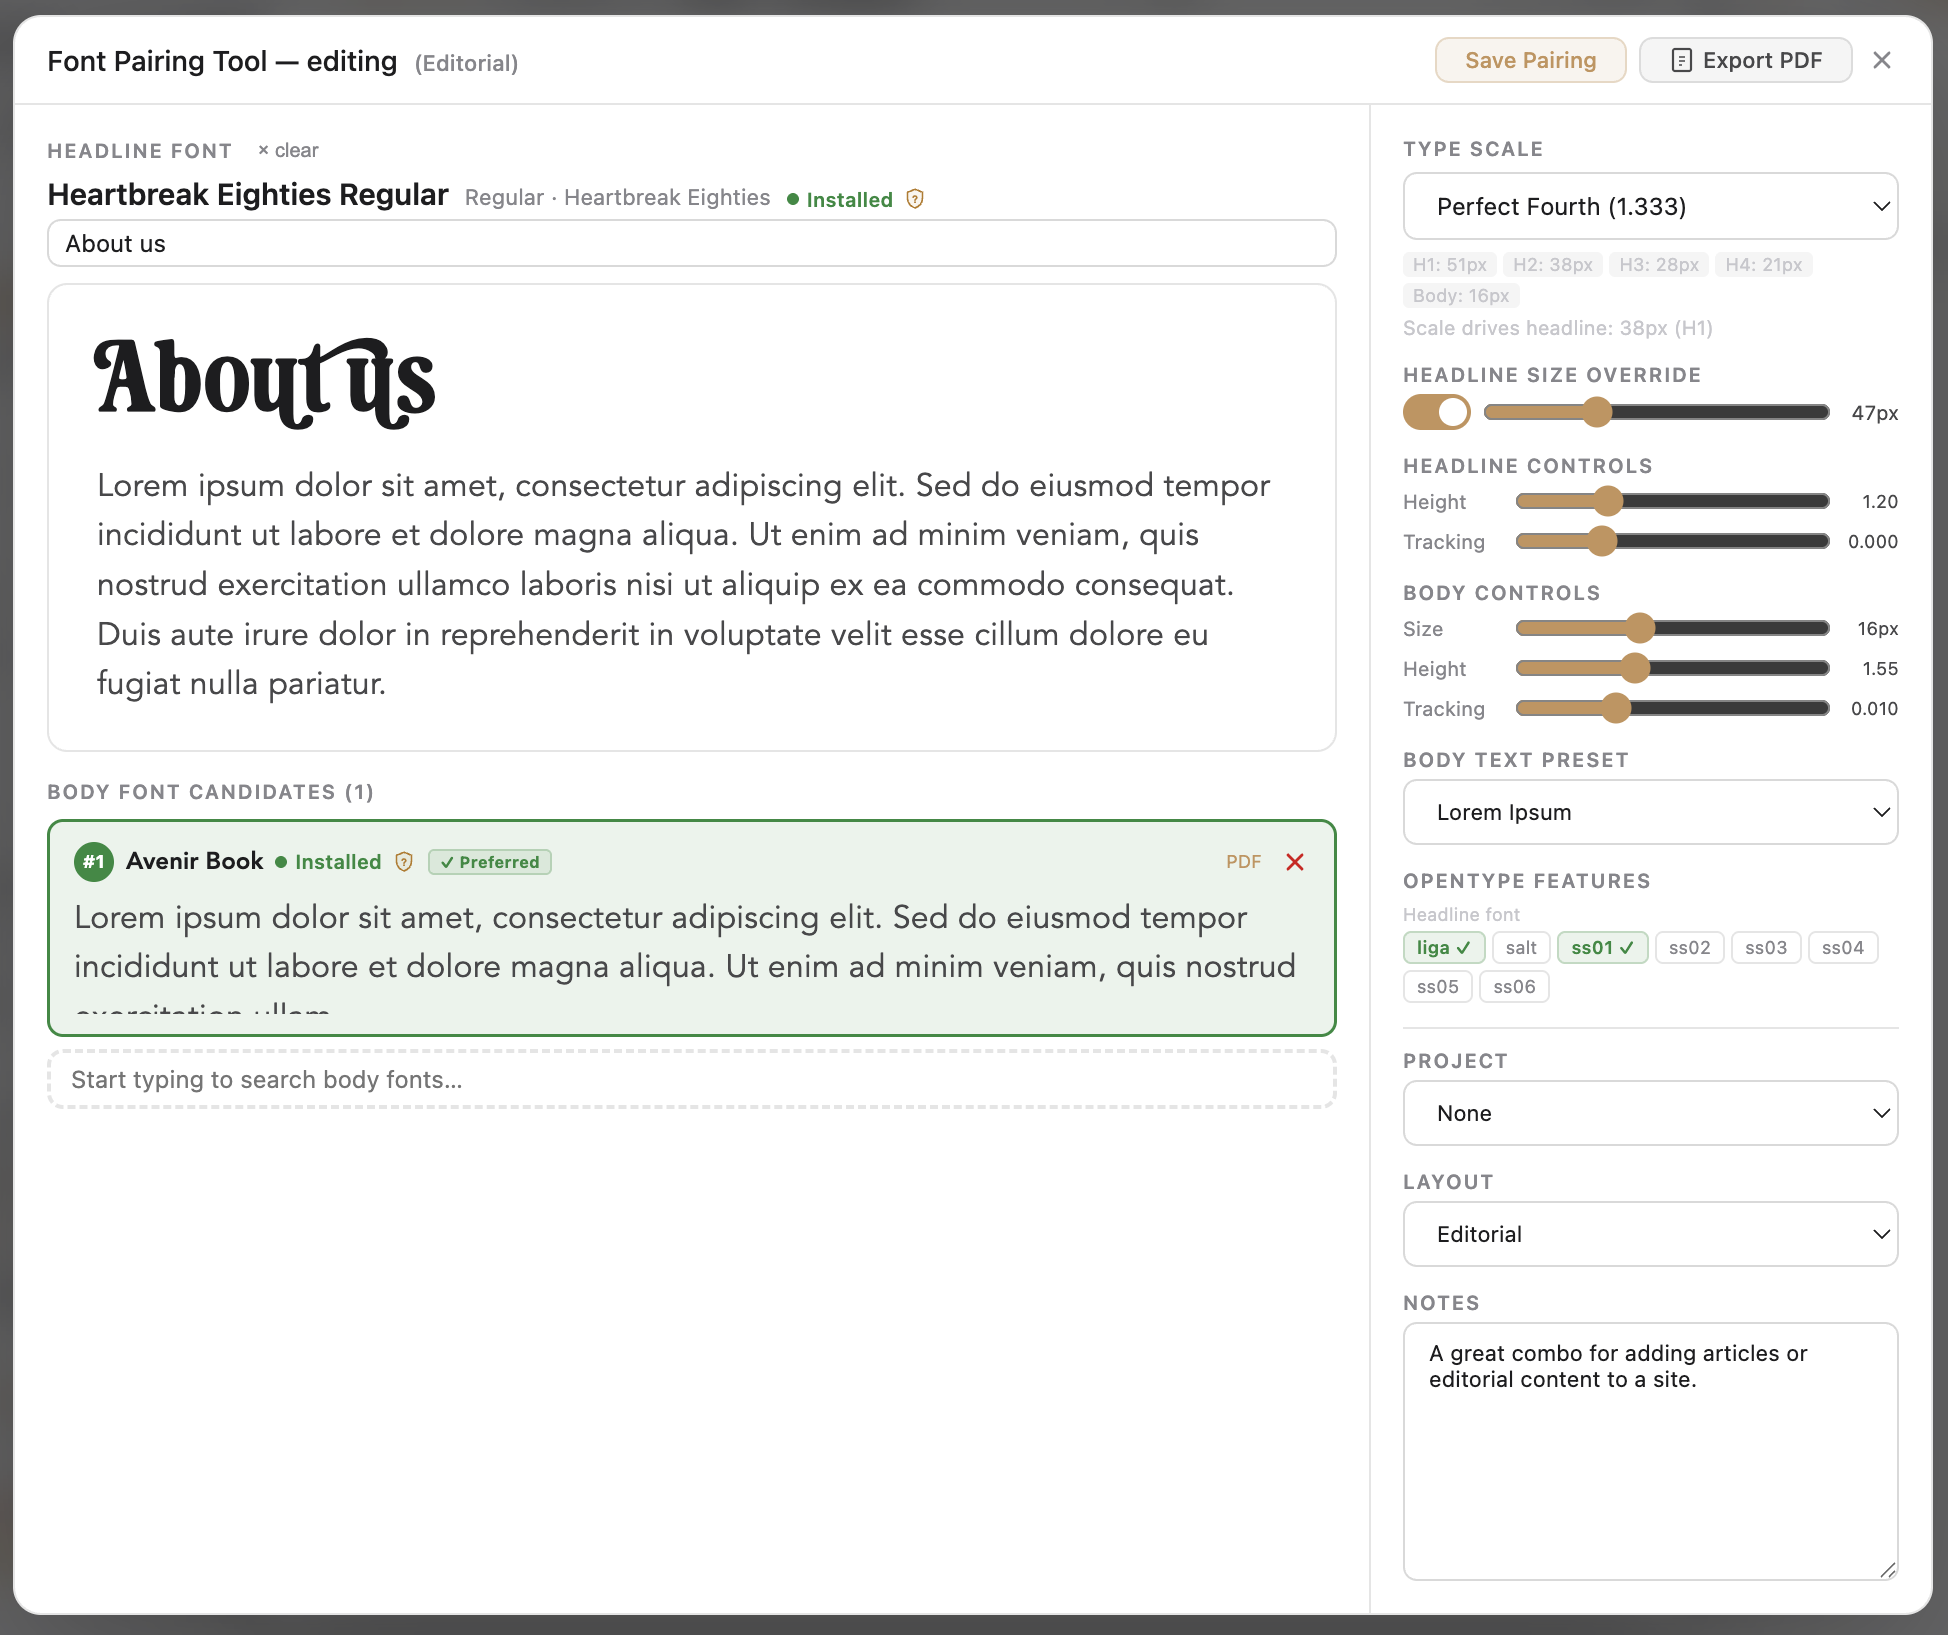This screenshot has width=1948, height=1635.
Task: Open the Type Scale dropdown
Action: click(1650, 206)
